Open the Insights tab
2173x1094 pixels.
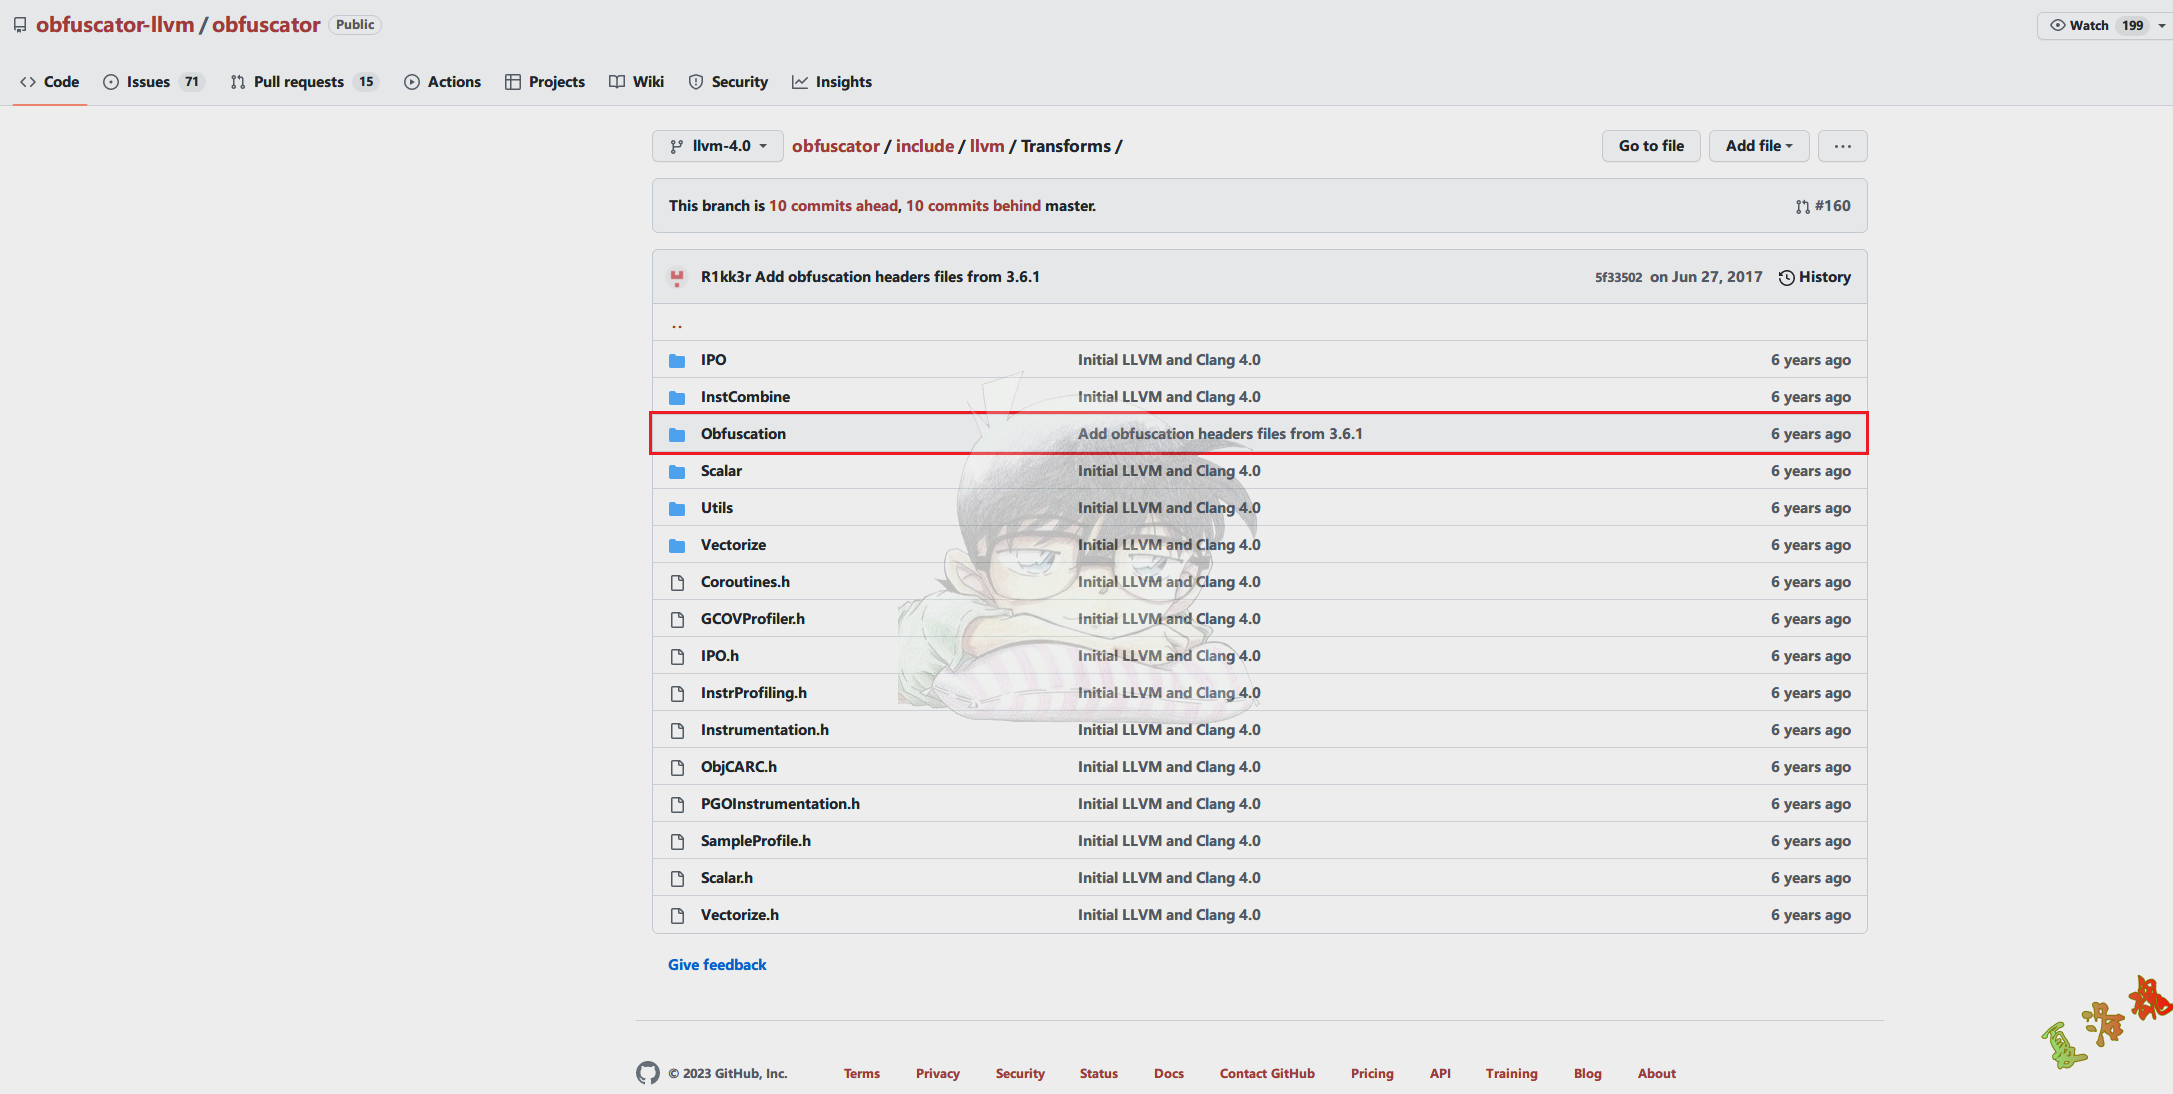point(832,82)
